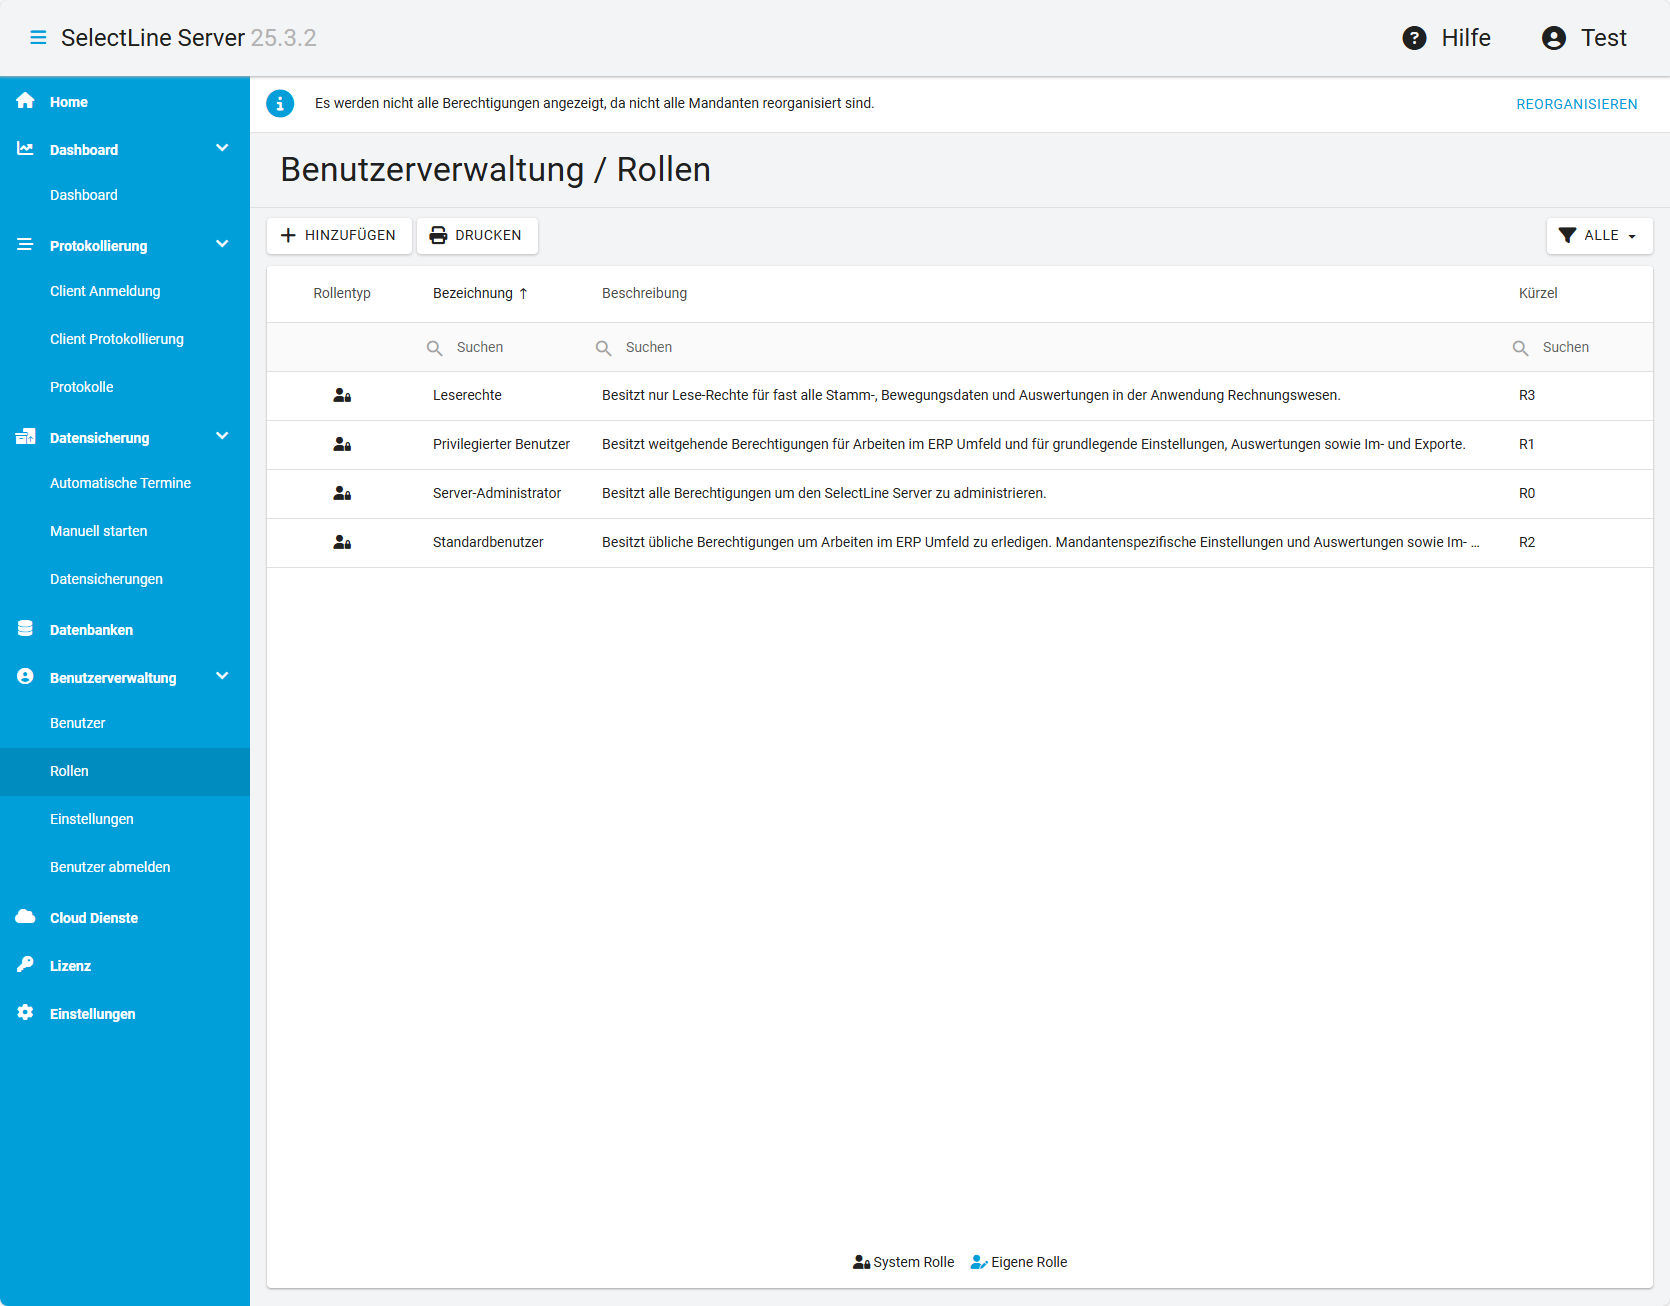Click the Einstellungen gear icon in sidebar

coord(26,1013)
